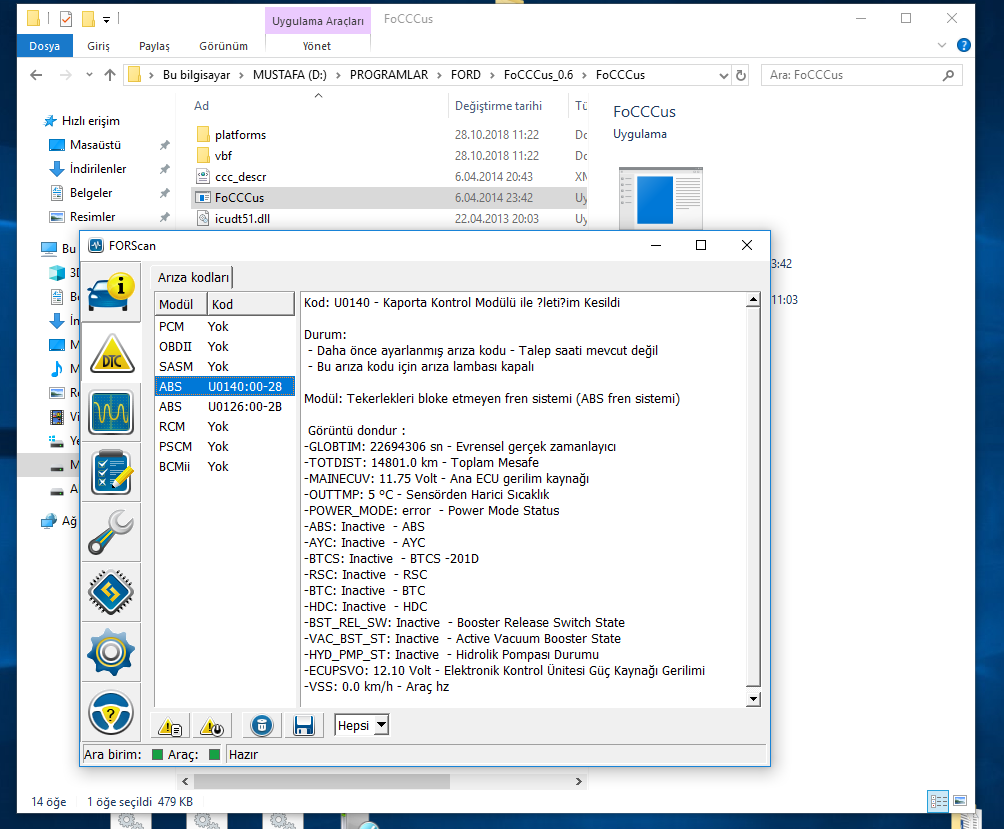Screen dimensions: 1004x829
Task: Select the PCM module row
Action: click(x=224, y=326)
